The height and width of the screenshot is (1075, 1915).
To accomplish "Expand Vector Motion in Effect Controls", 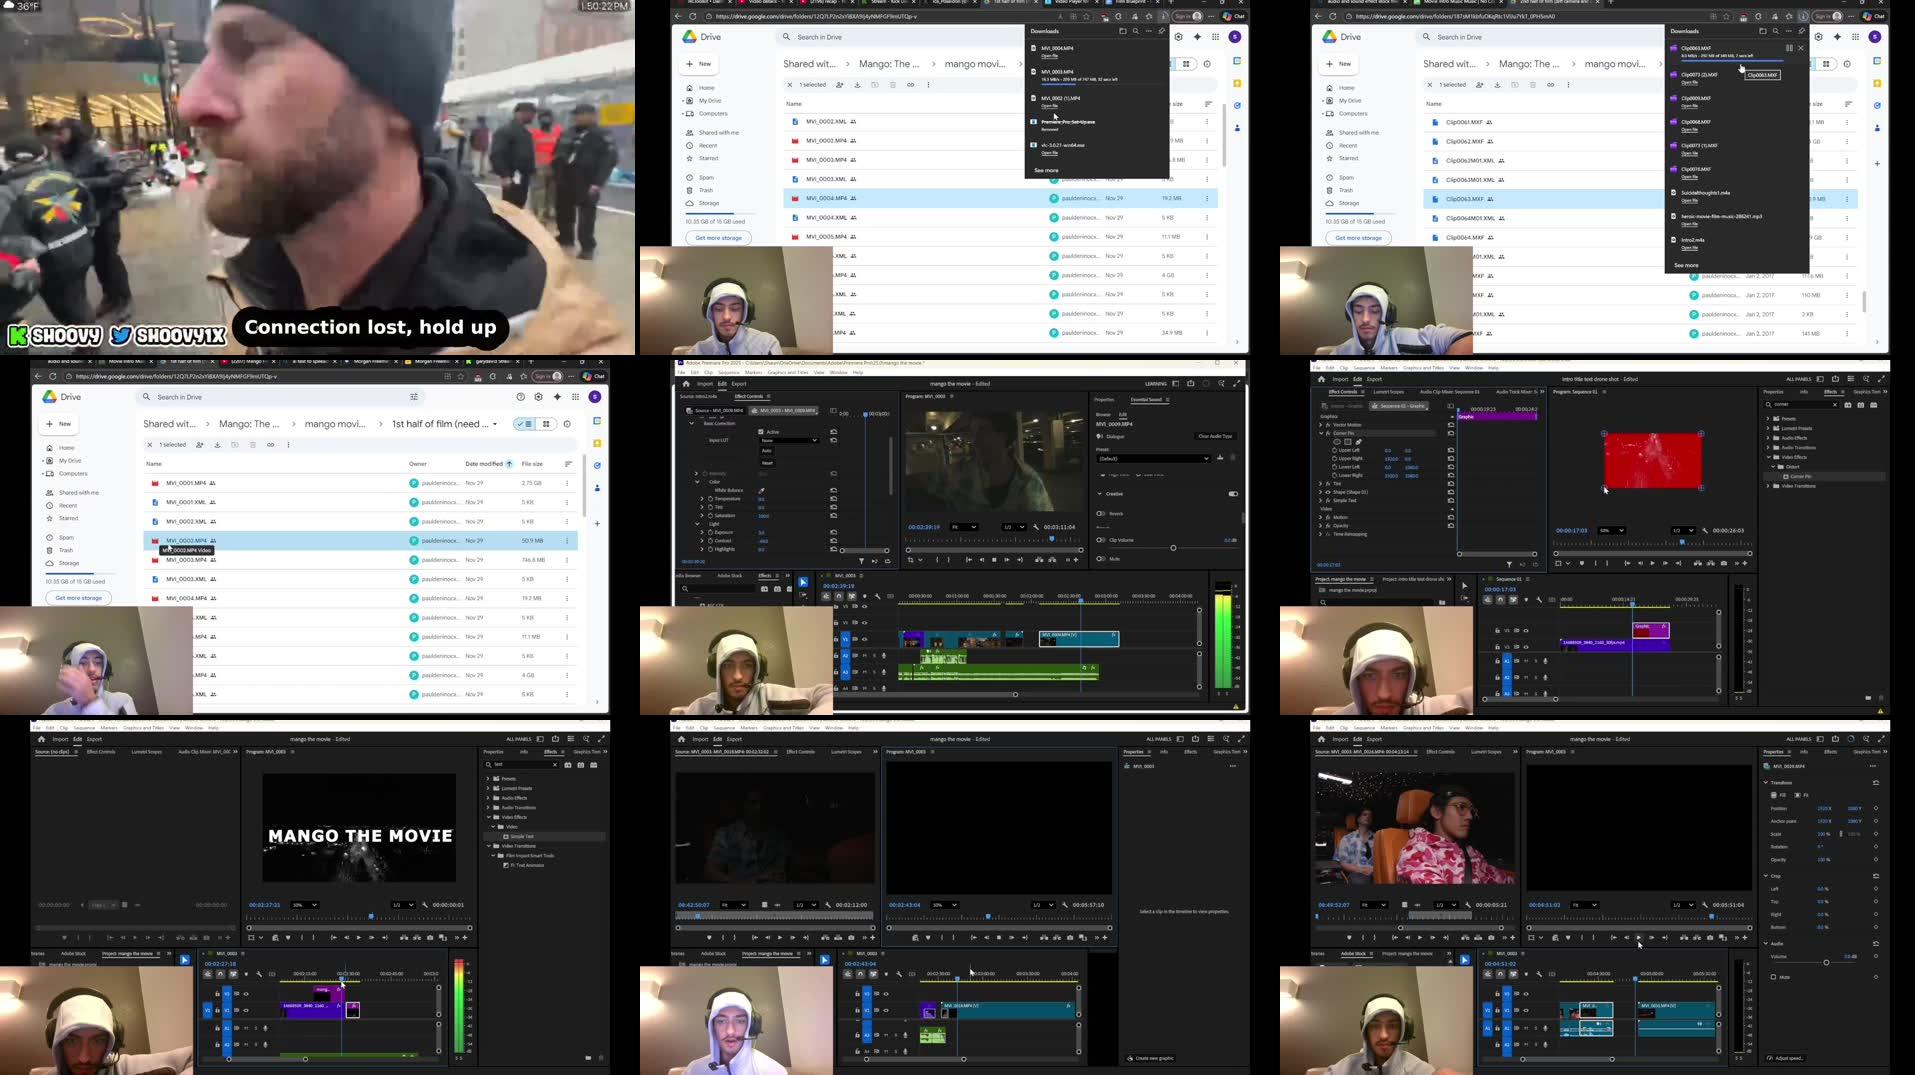I will (x=1321, y=425).
